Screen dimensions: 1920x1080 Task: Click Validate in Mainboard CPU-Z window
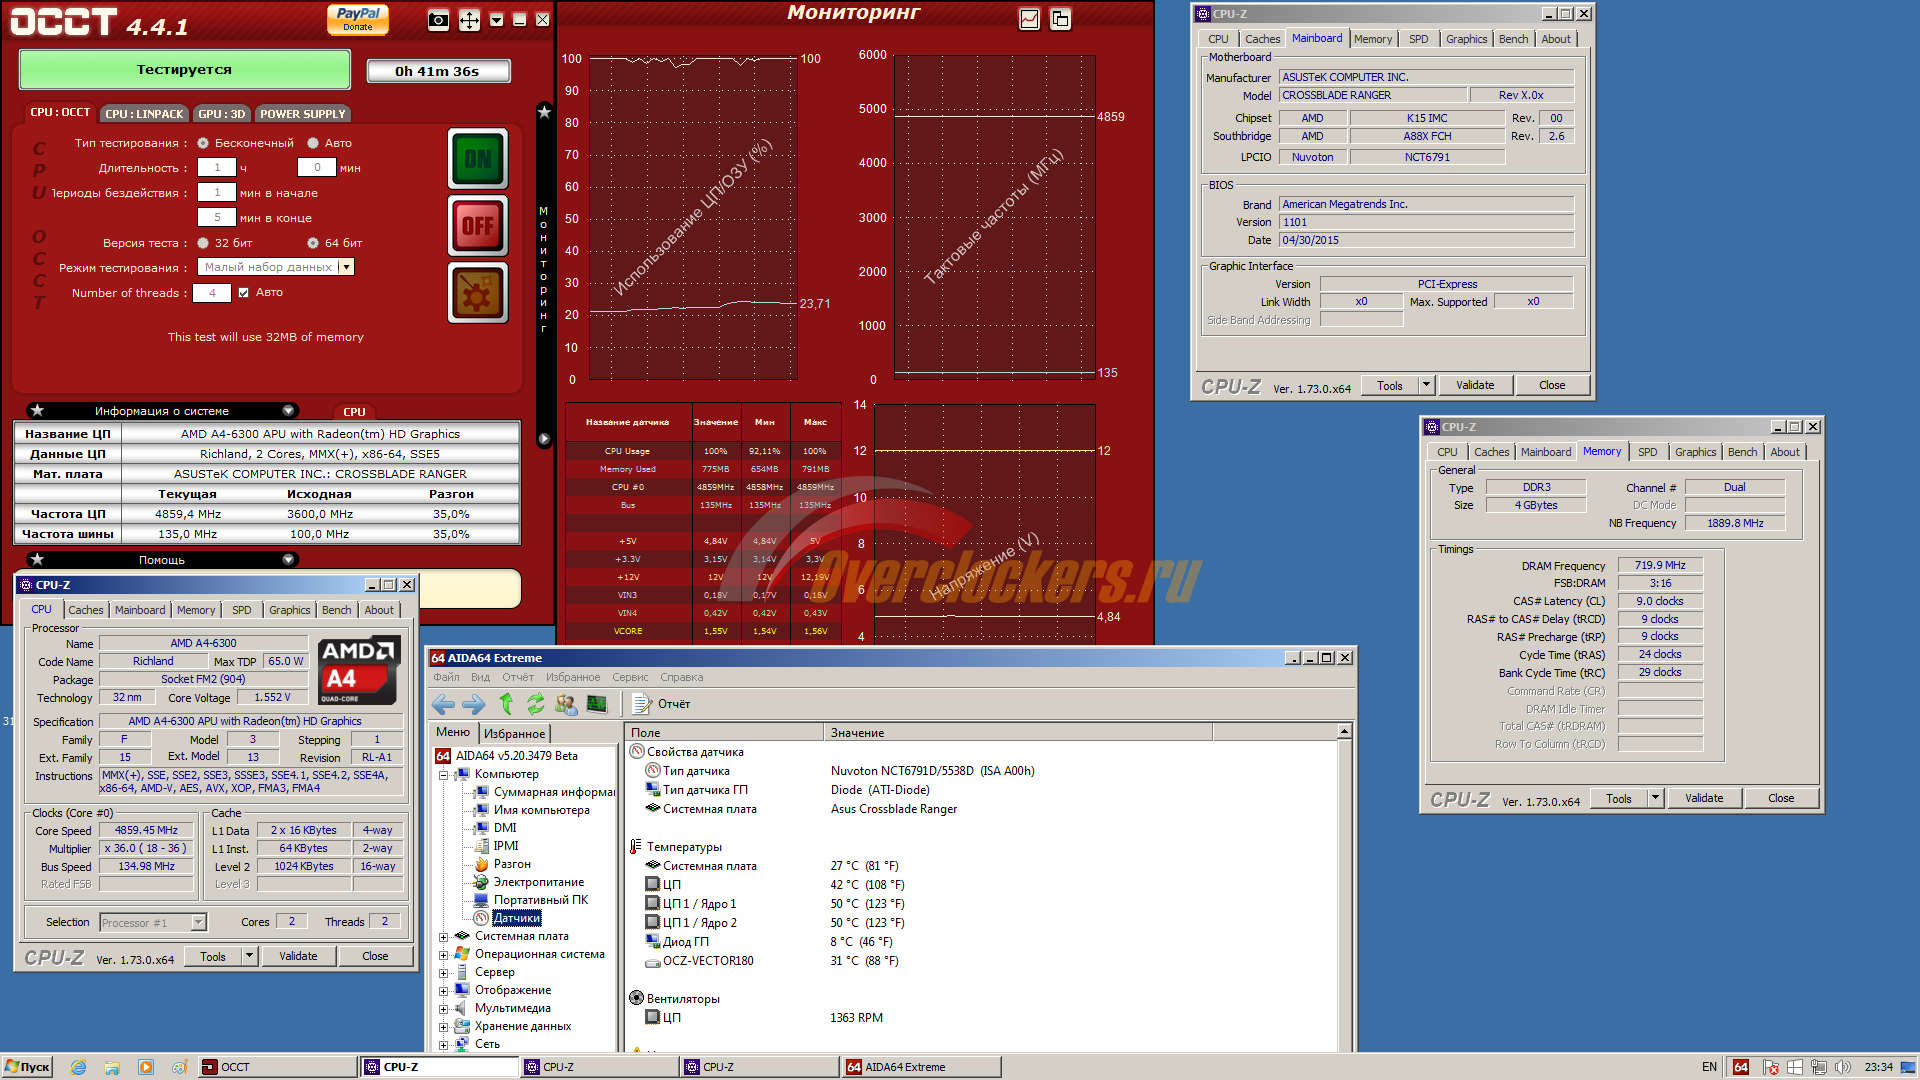click(1474, 385)
